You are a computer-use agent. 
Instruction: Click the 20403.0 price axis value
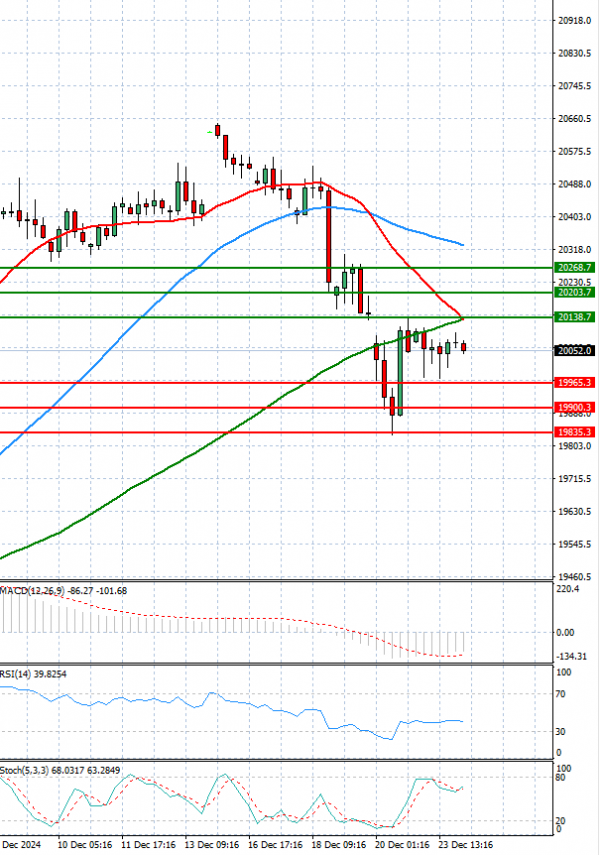(x=574, y=217)
